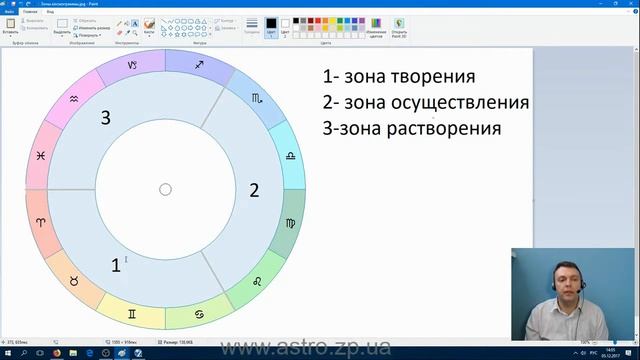Click the small center circle of wheel

(x=165, y=189)
